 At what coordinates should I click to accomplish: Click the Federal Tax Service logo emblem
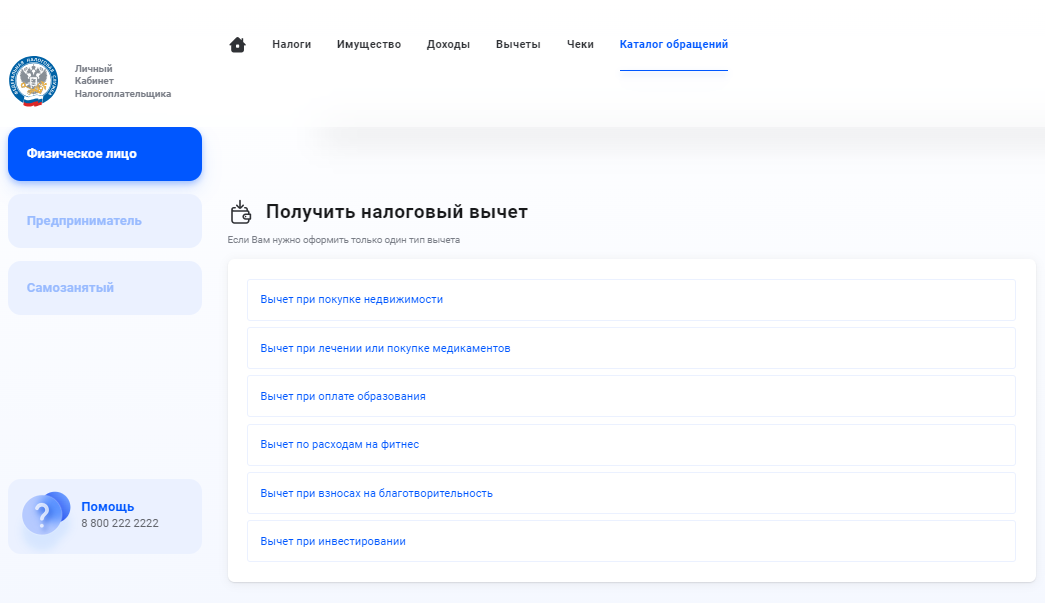click(34, 82)
